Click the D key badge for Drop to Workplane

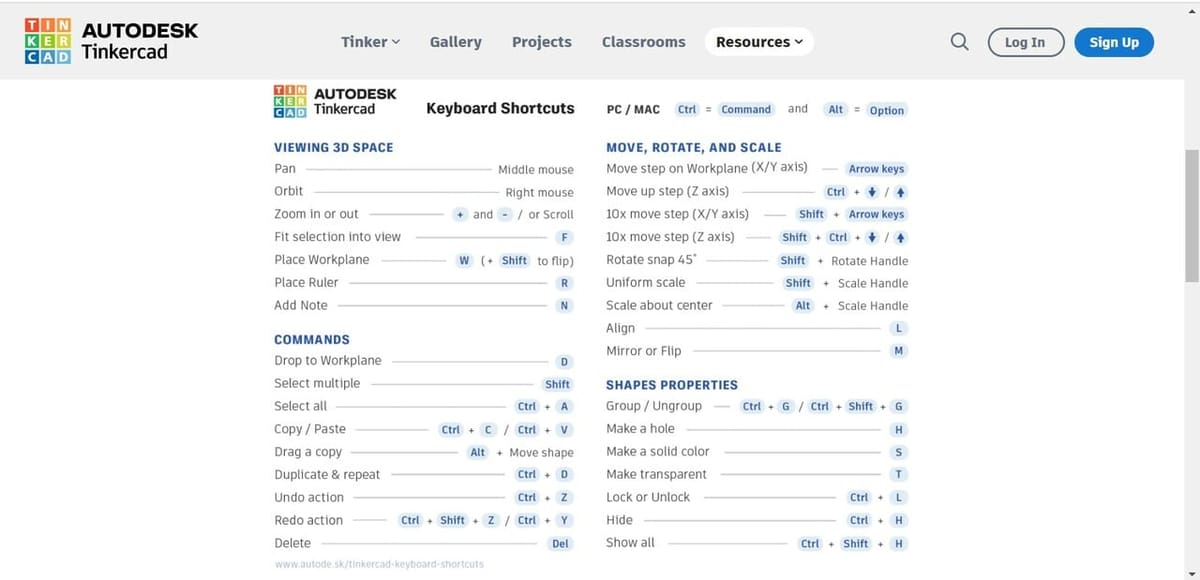pyautogui.click(x=564, y=361)
